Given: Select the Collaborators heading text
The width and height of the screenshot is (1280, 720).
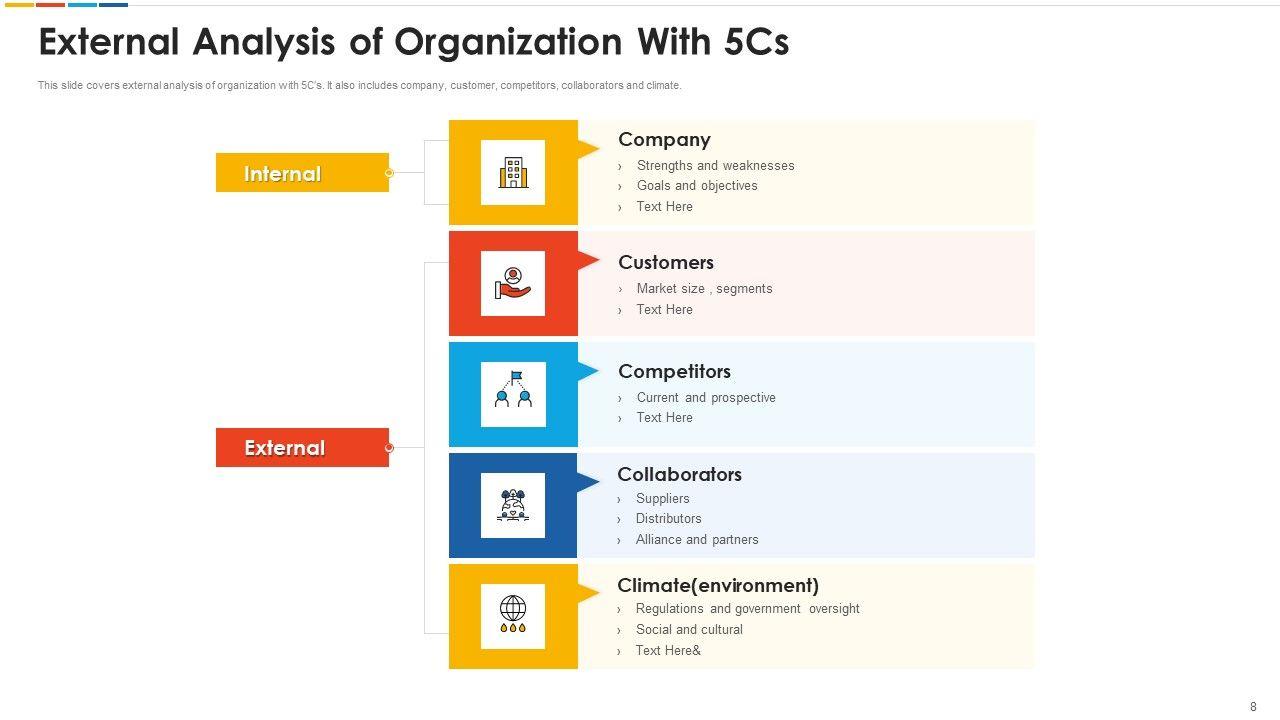Looking at the screenshot, I should tap(679, 475).
